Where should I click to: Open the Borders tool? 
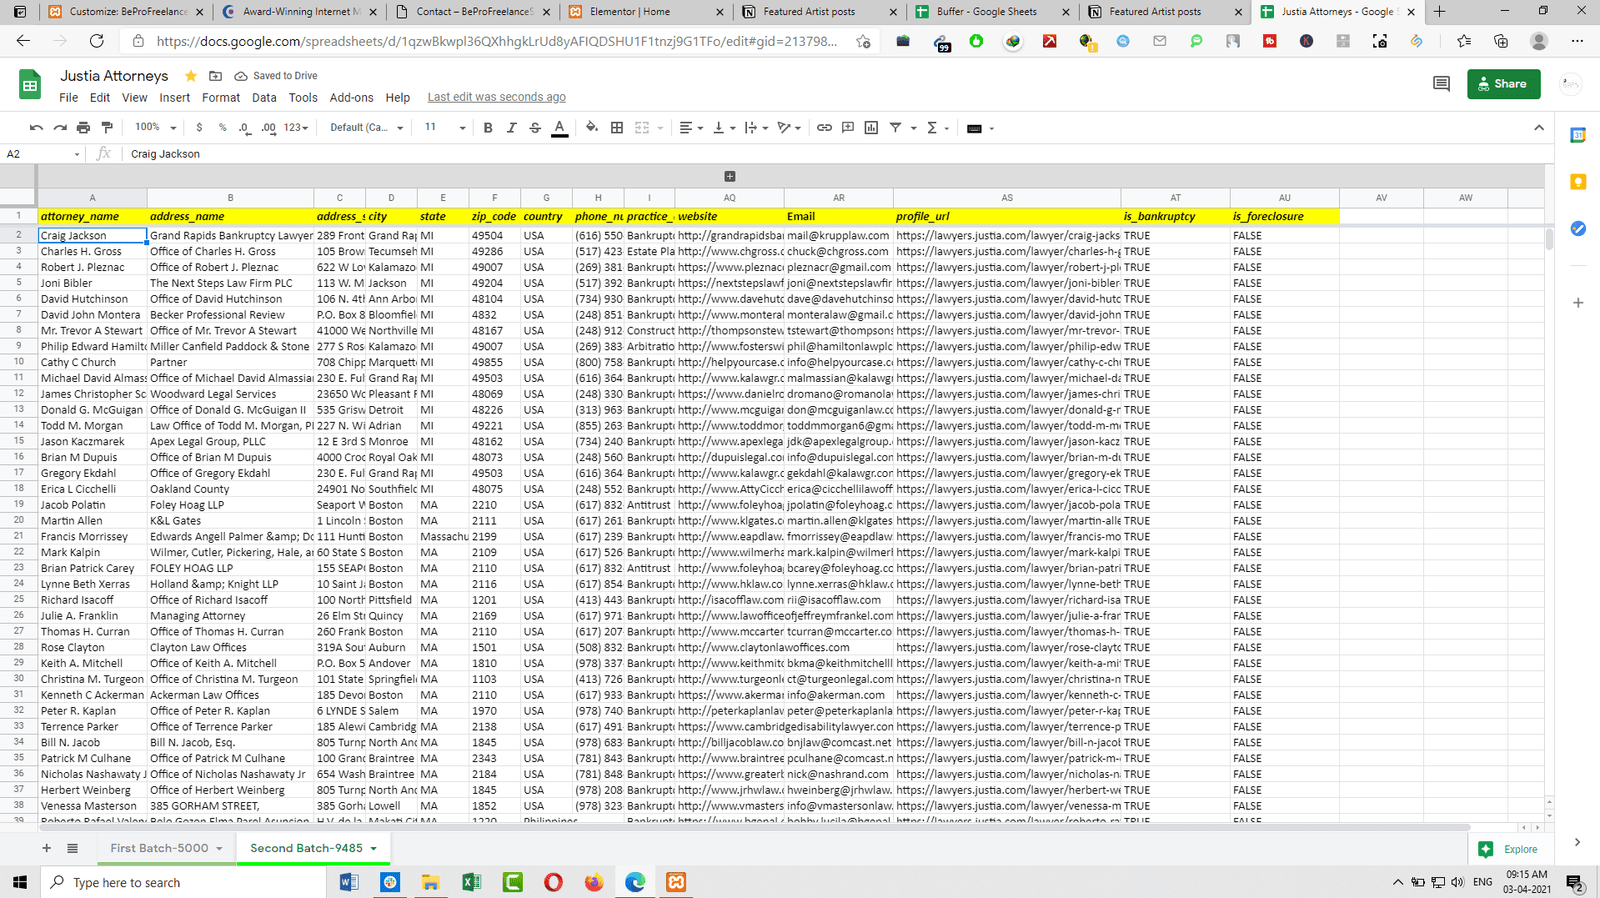(617, 128)
